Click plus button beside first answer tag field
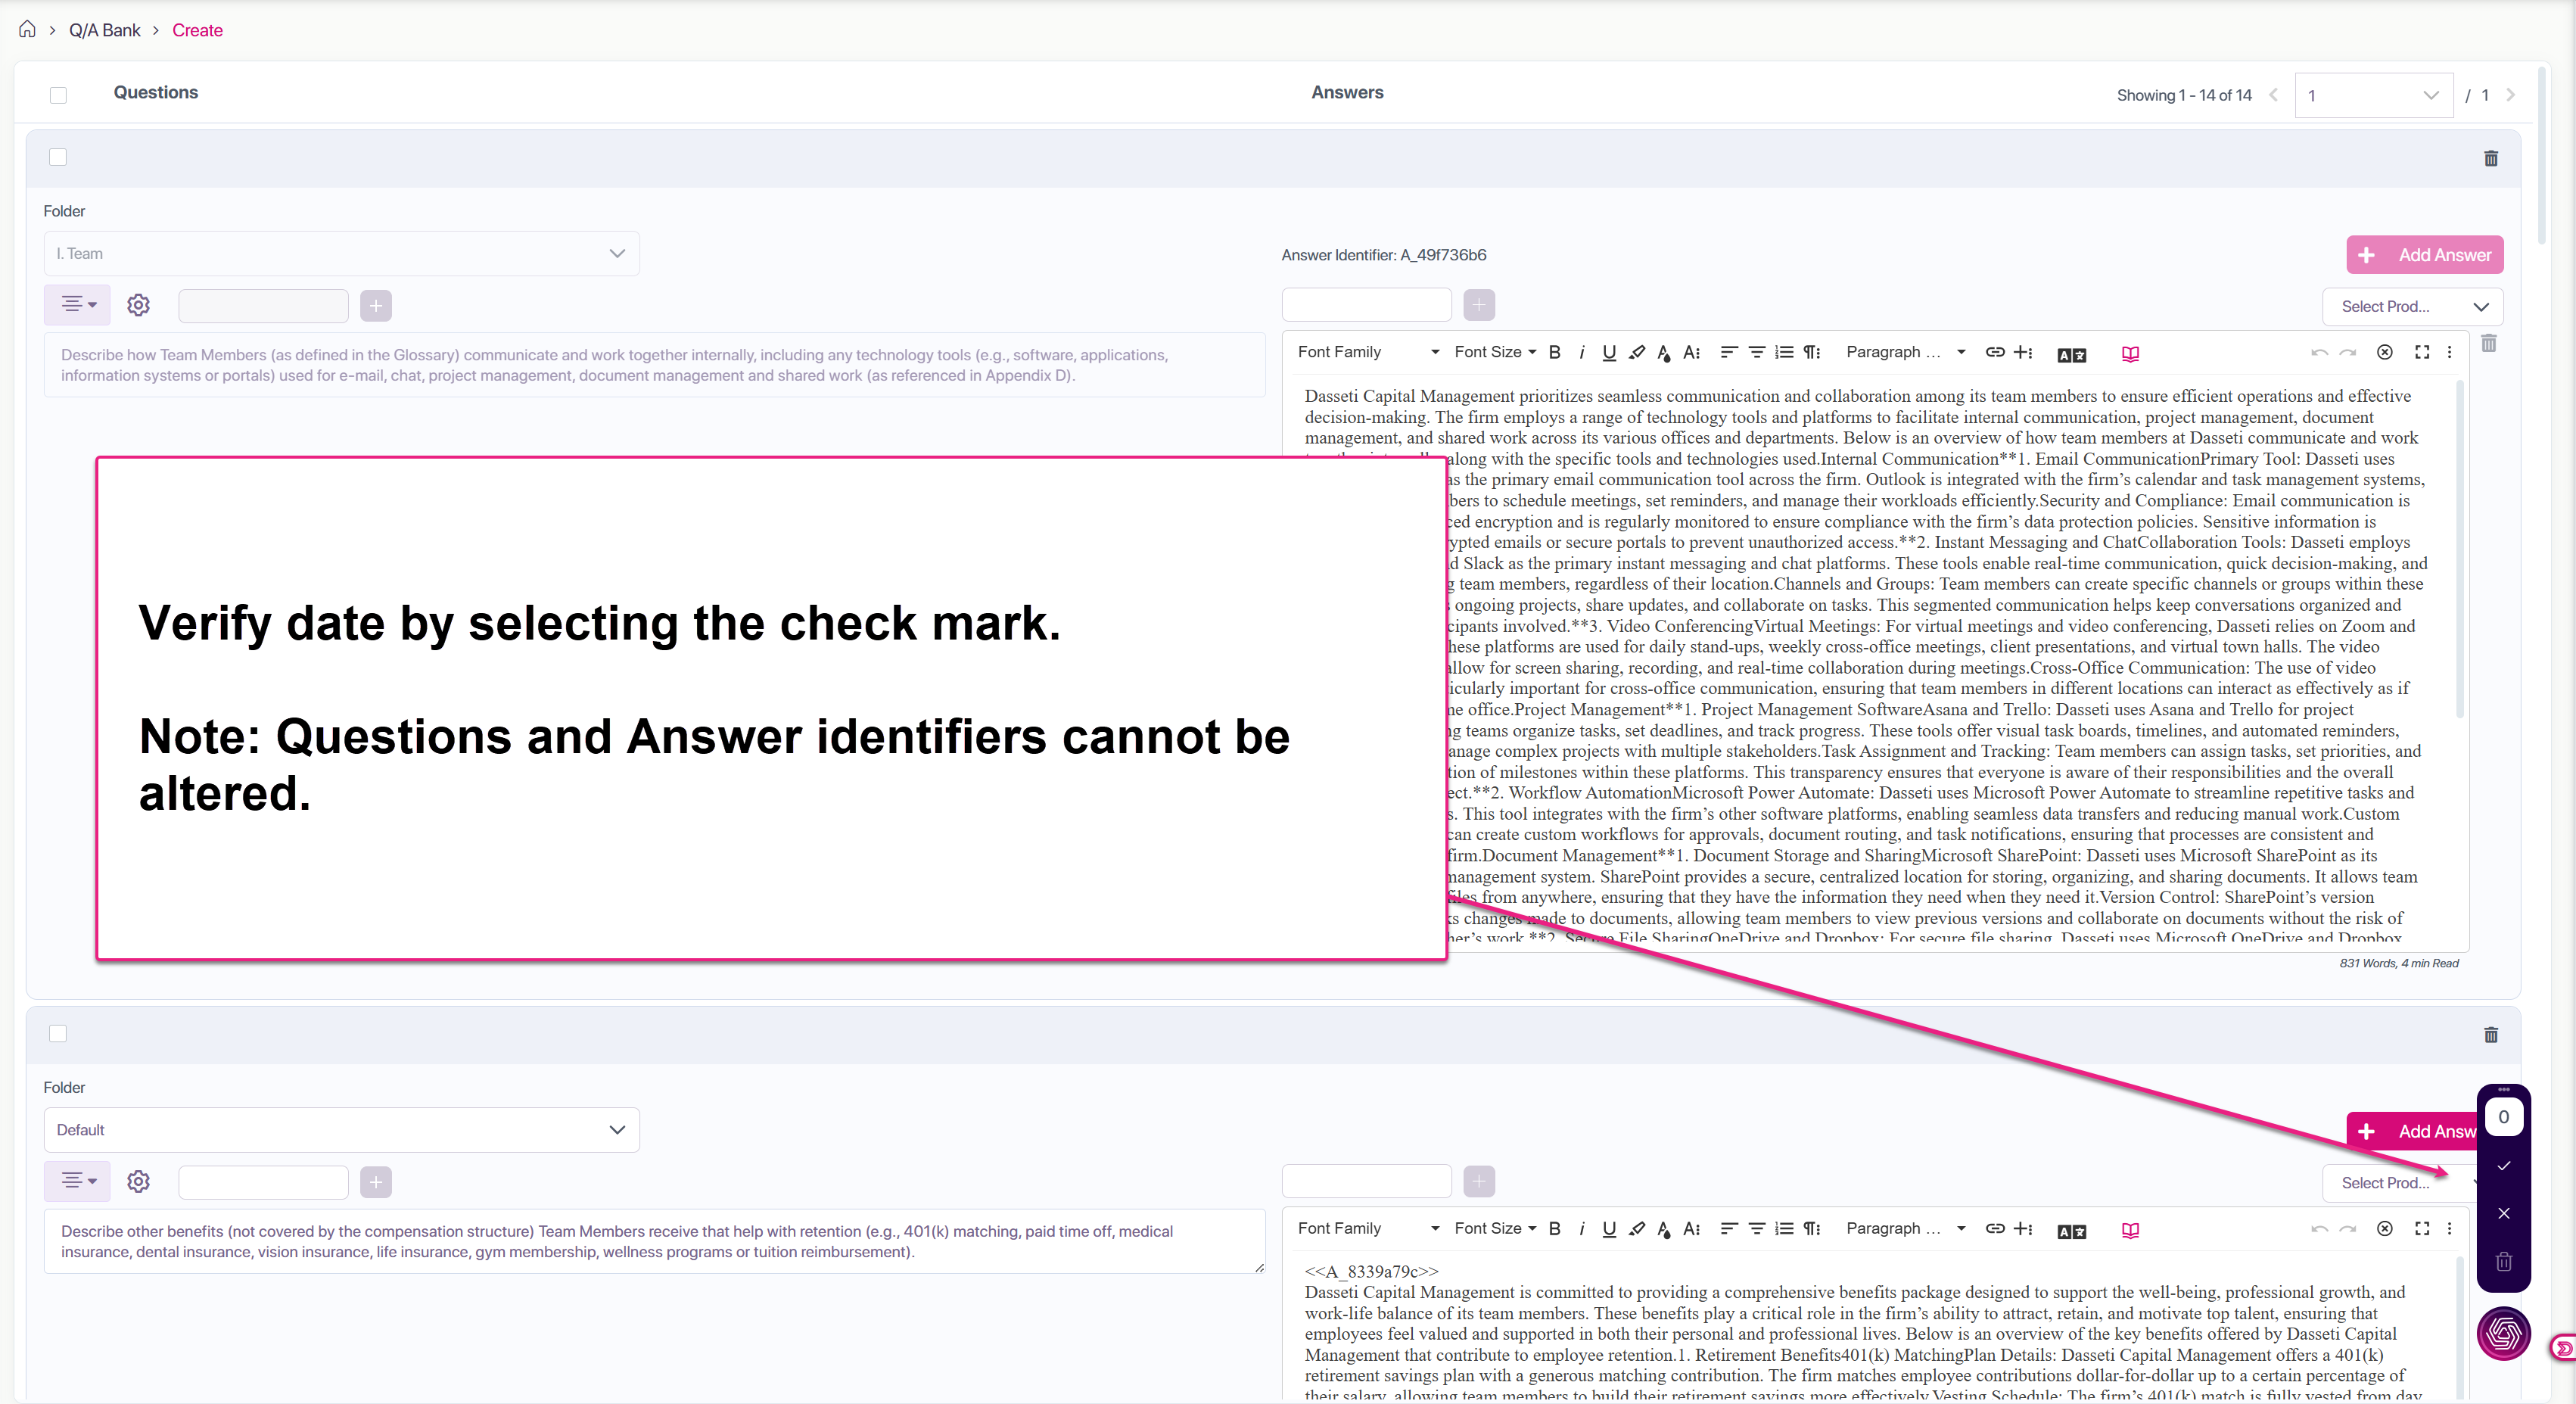Image resolution: width=2576 pixels, height=1404 pixels. (1479, 304)
